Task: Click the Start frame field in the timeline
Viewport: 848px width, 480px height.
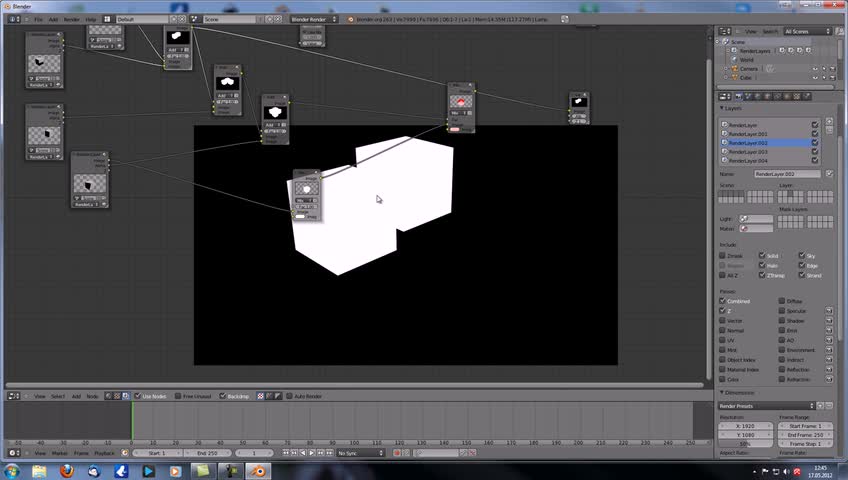Action: (x=157, y=453)
